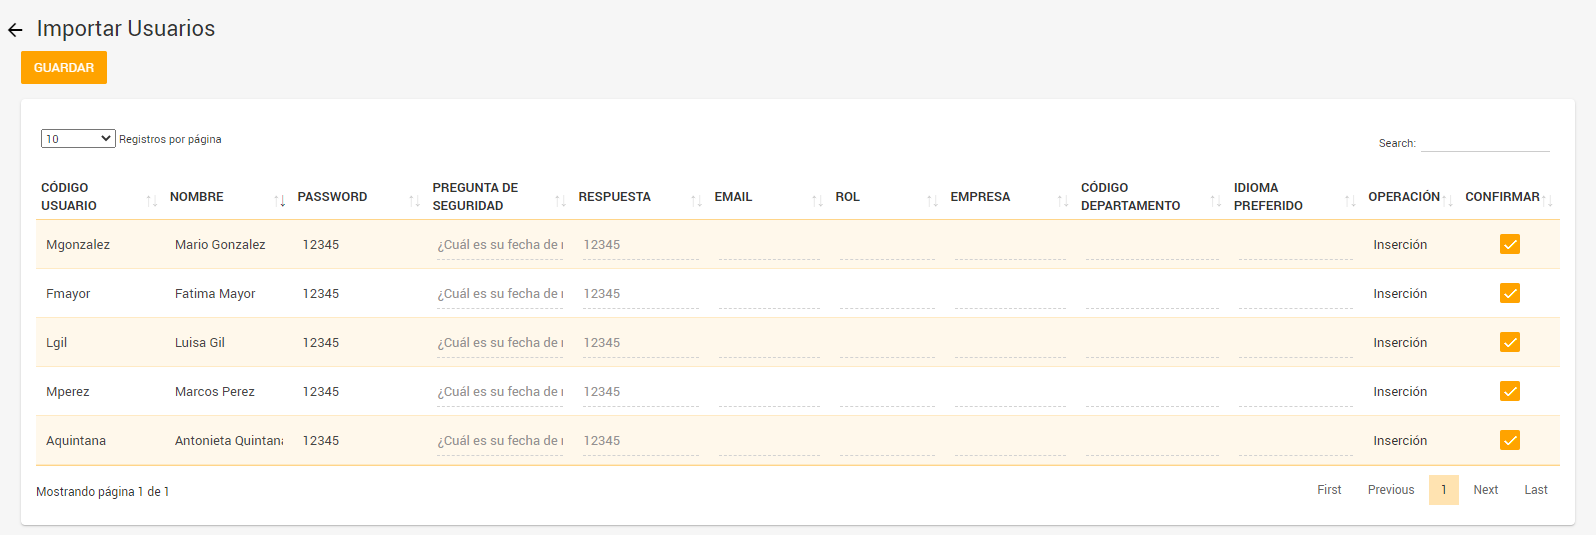This screenshot has width=1596, height=535.
Task: Edit the Respuesta field for Fmayor
Action: 641,294
